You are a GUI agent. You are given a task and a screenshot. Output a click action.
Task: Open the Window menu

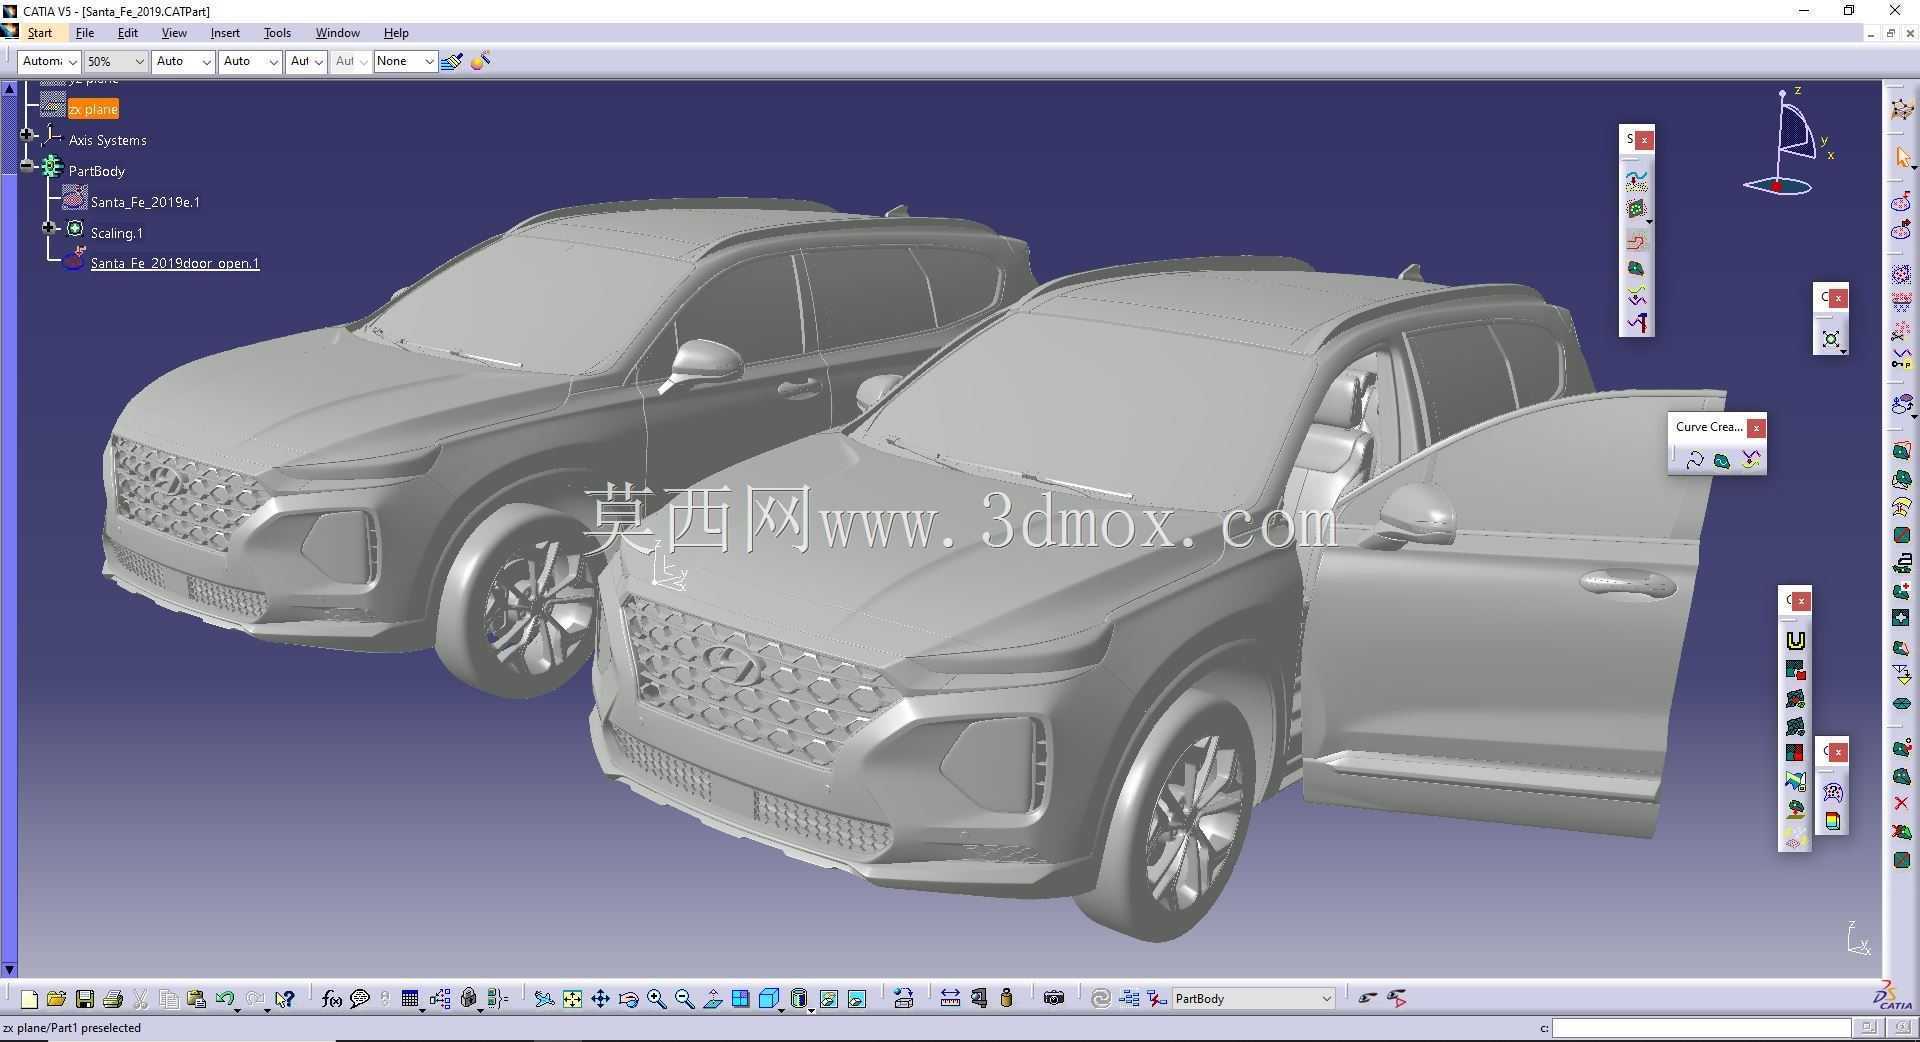tap(338, 33)
